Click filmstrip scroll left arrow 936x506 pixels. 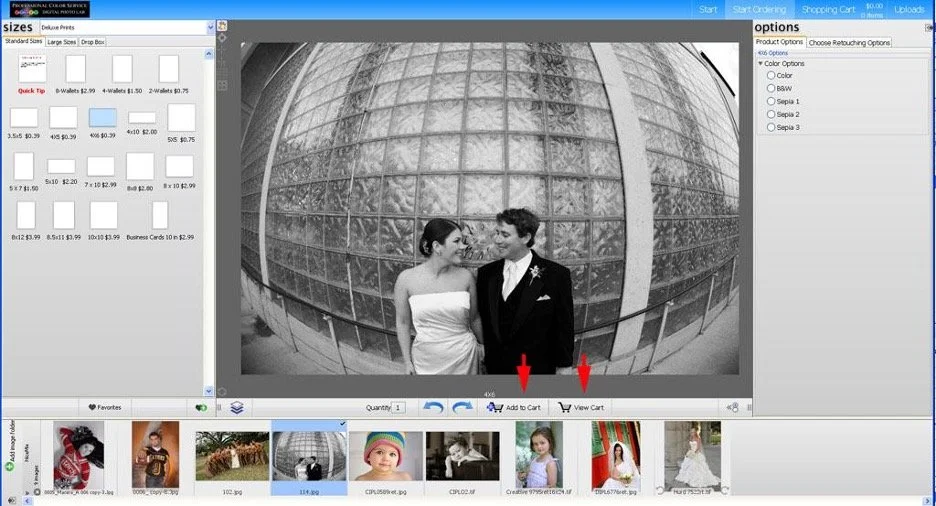point(27,501)
